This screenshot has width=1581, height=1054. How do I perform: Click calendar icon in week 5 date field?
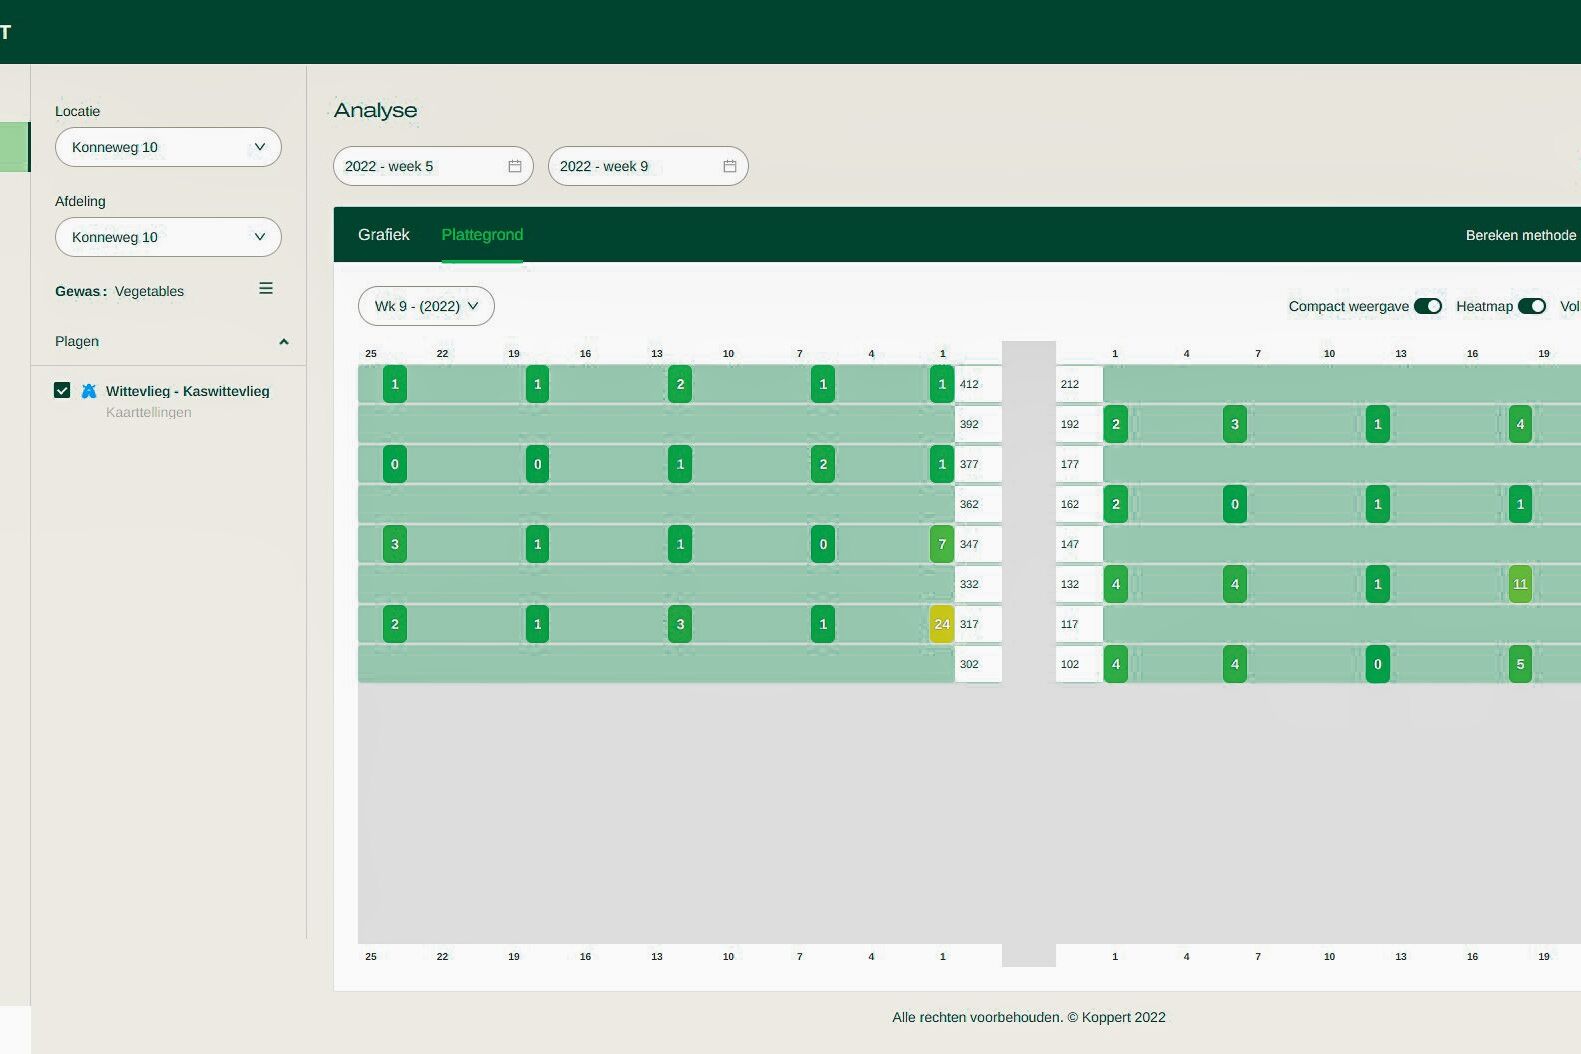point(515,166)
